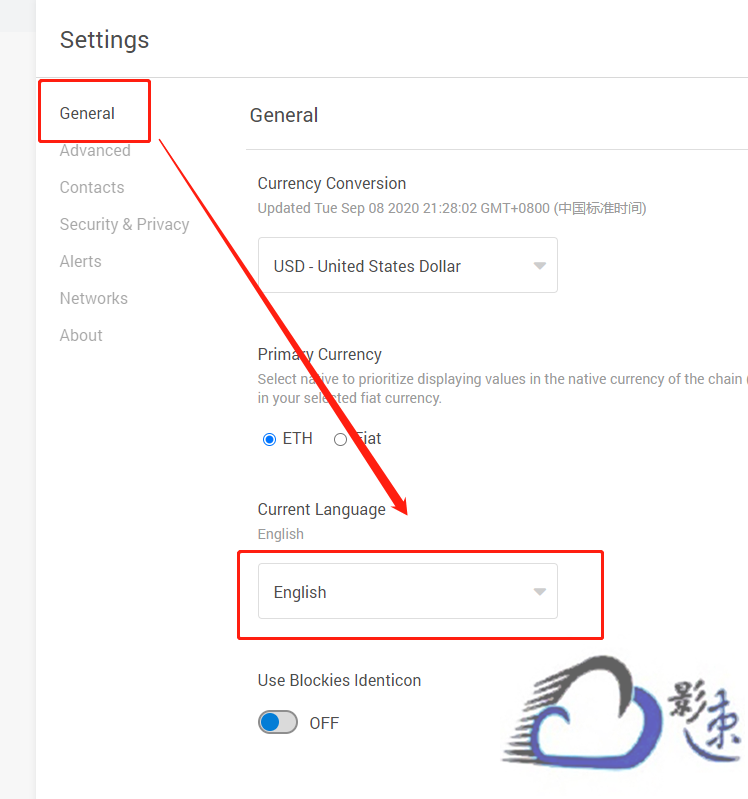Viewport: 748px width, 799px height.
Task: Open the About section
Action: (x=81, y=335)
